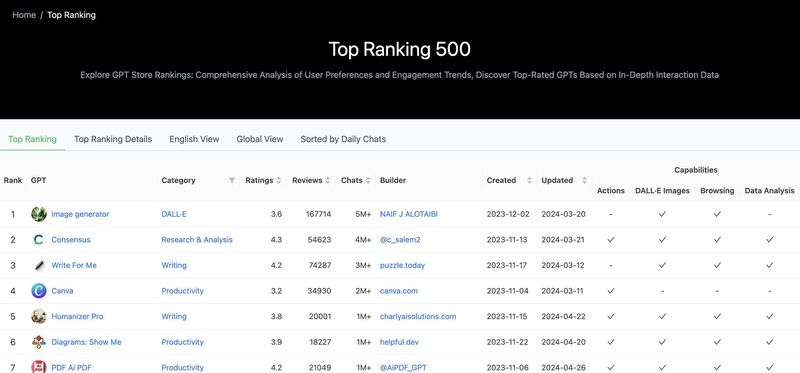Open builder canva.com link

pos(399,291)
